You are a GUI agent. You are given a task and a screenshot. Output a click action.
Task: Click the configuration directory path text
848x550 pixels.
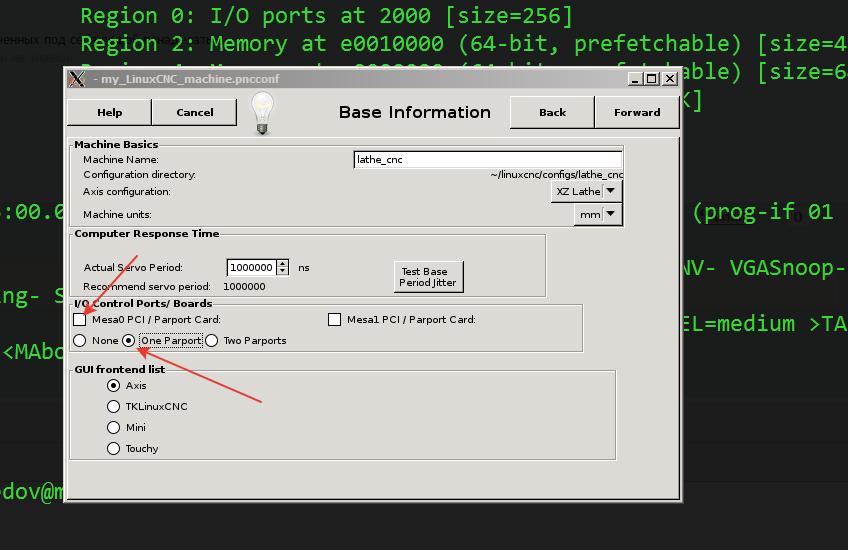point(556,175)
